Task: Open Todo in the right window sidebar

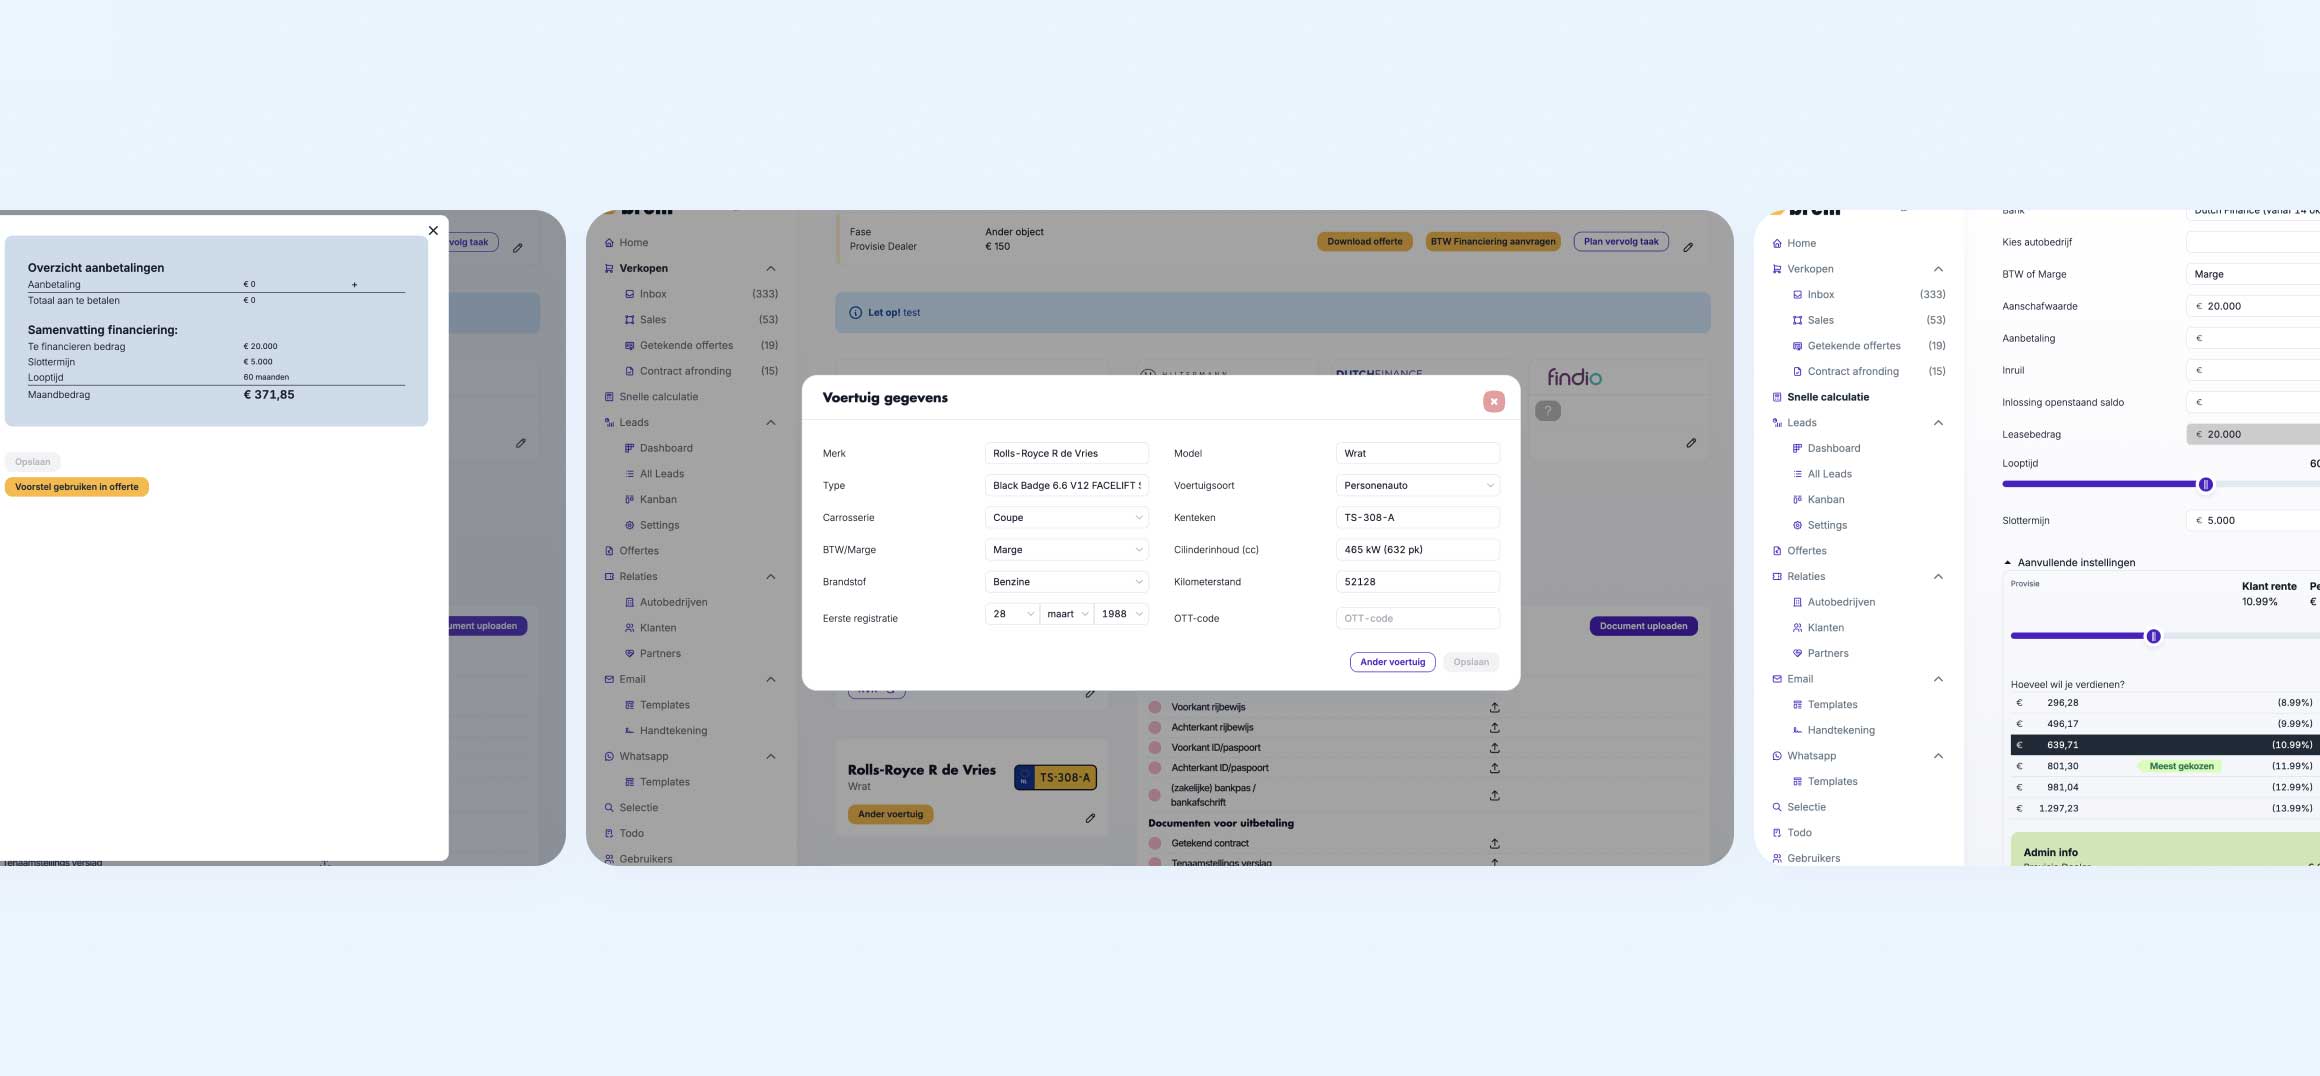Action: pos(1799,832)
